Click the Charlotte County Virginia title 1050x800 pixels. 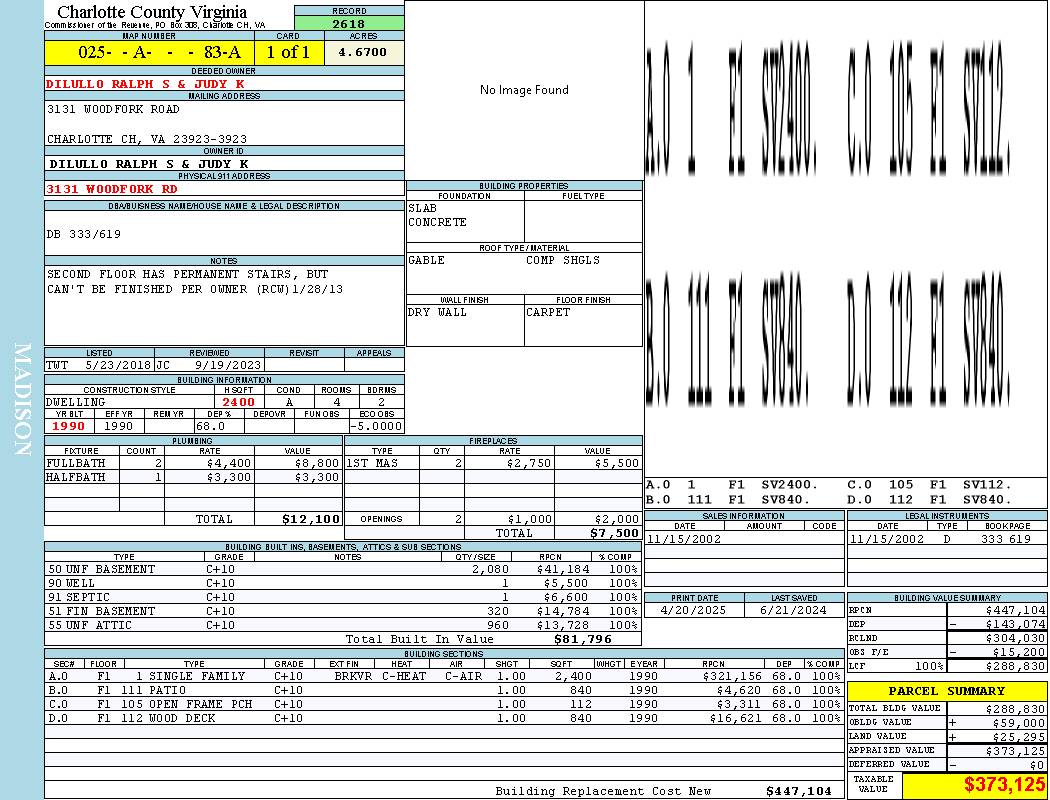(x=152, y=12)
